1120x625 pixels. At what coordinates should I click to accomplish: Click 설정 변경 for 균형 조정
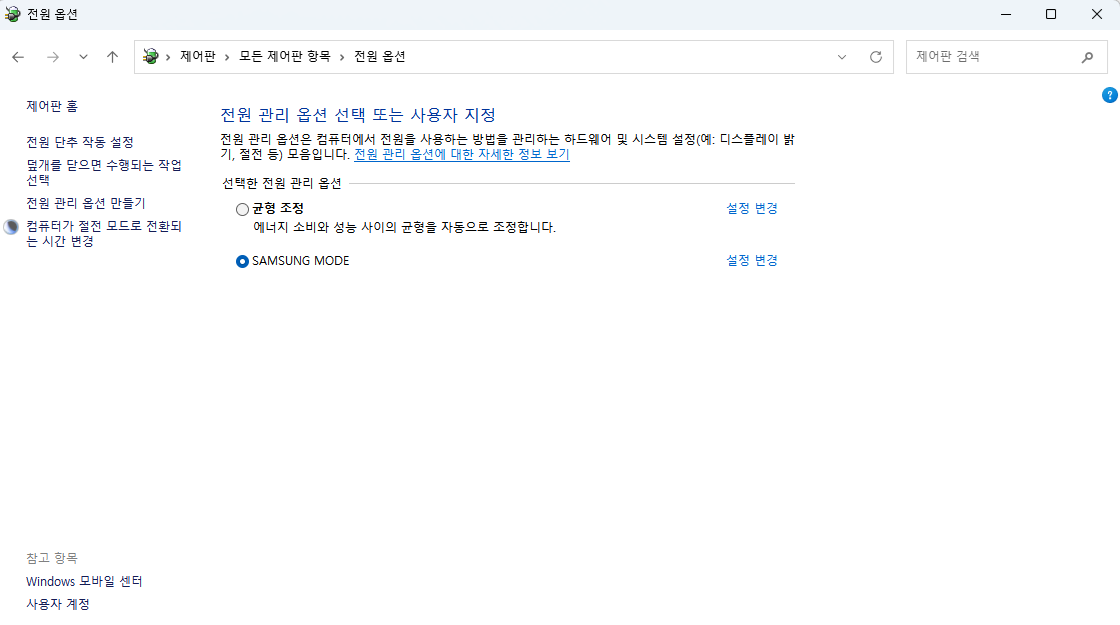click(752, 209)
